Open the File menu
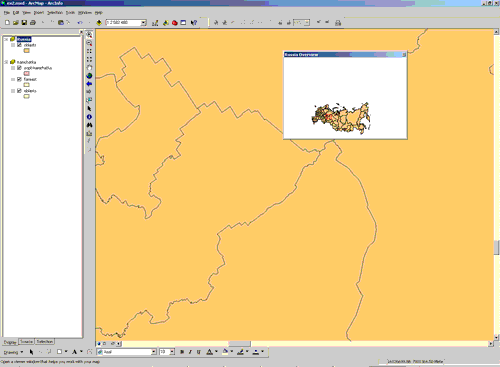The height and width of the screenshot is (367, 500). 6,13
